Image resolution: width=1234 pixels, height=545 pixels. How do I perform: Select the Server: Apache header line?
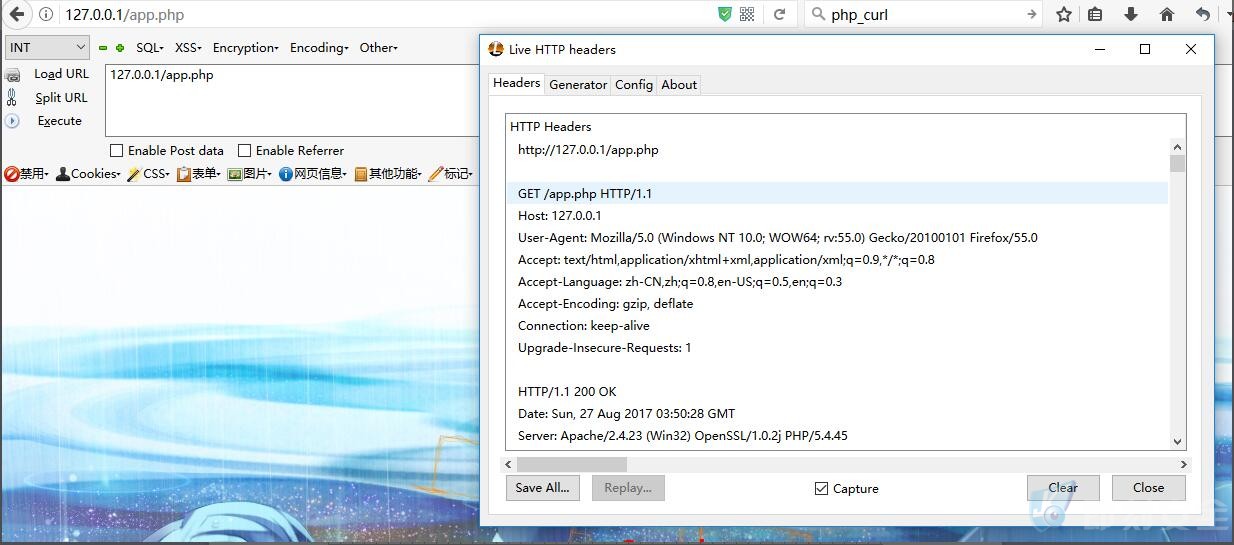(837, 436)
